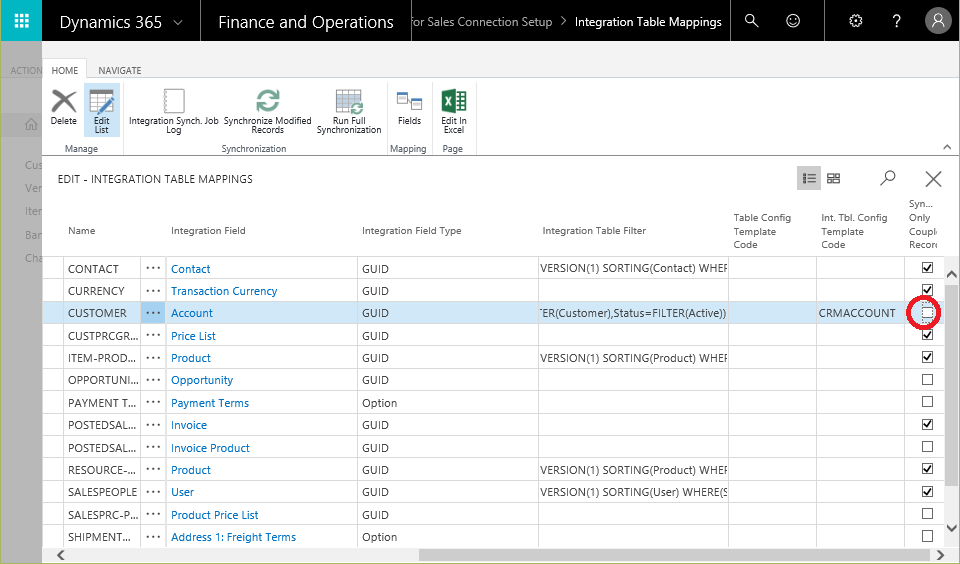Open the help question mark
The image size is (960, 564).
[896, 21]
